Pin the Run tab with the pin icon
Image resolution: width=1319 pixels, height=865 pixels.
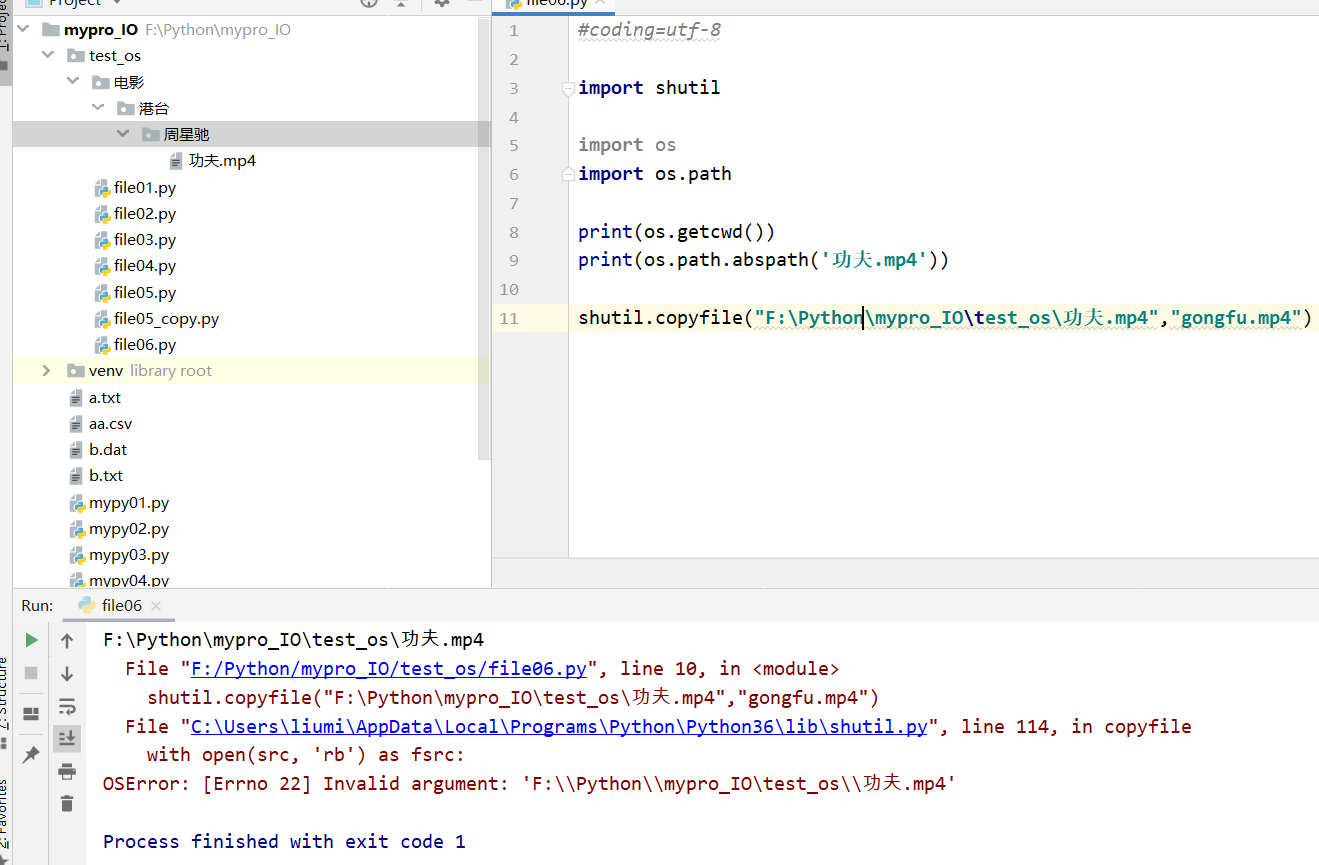[x=31, y=754]
